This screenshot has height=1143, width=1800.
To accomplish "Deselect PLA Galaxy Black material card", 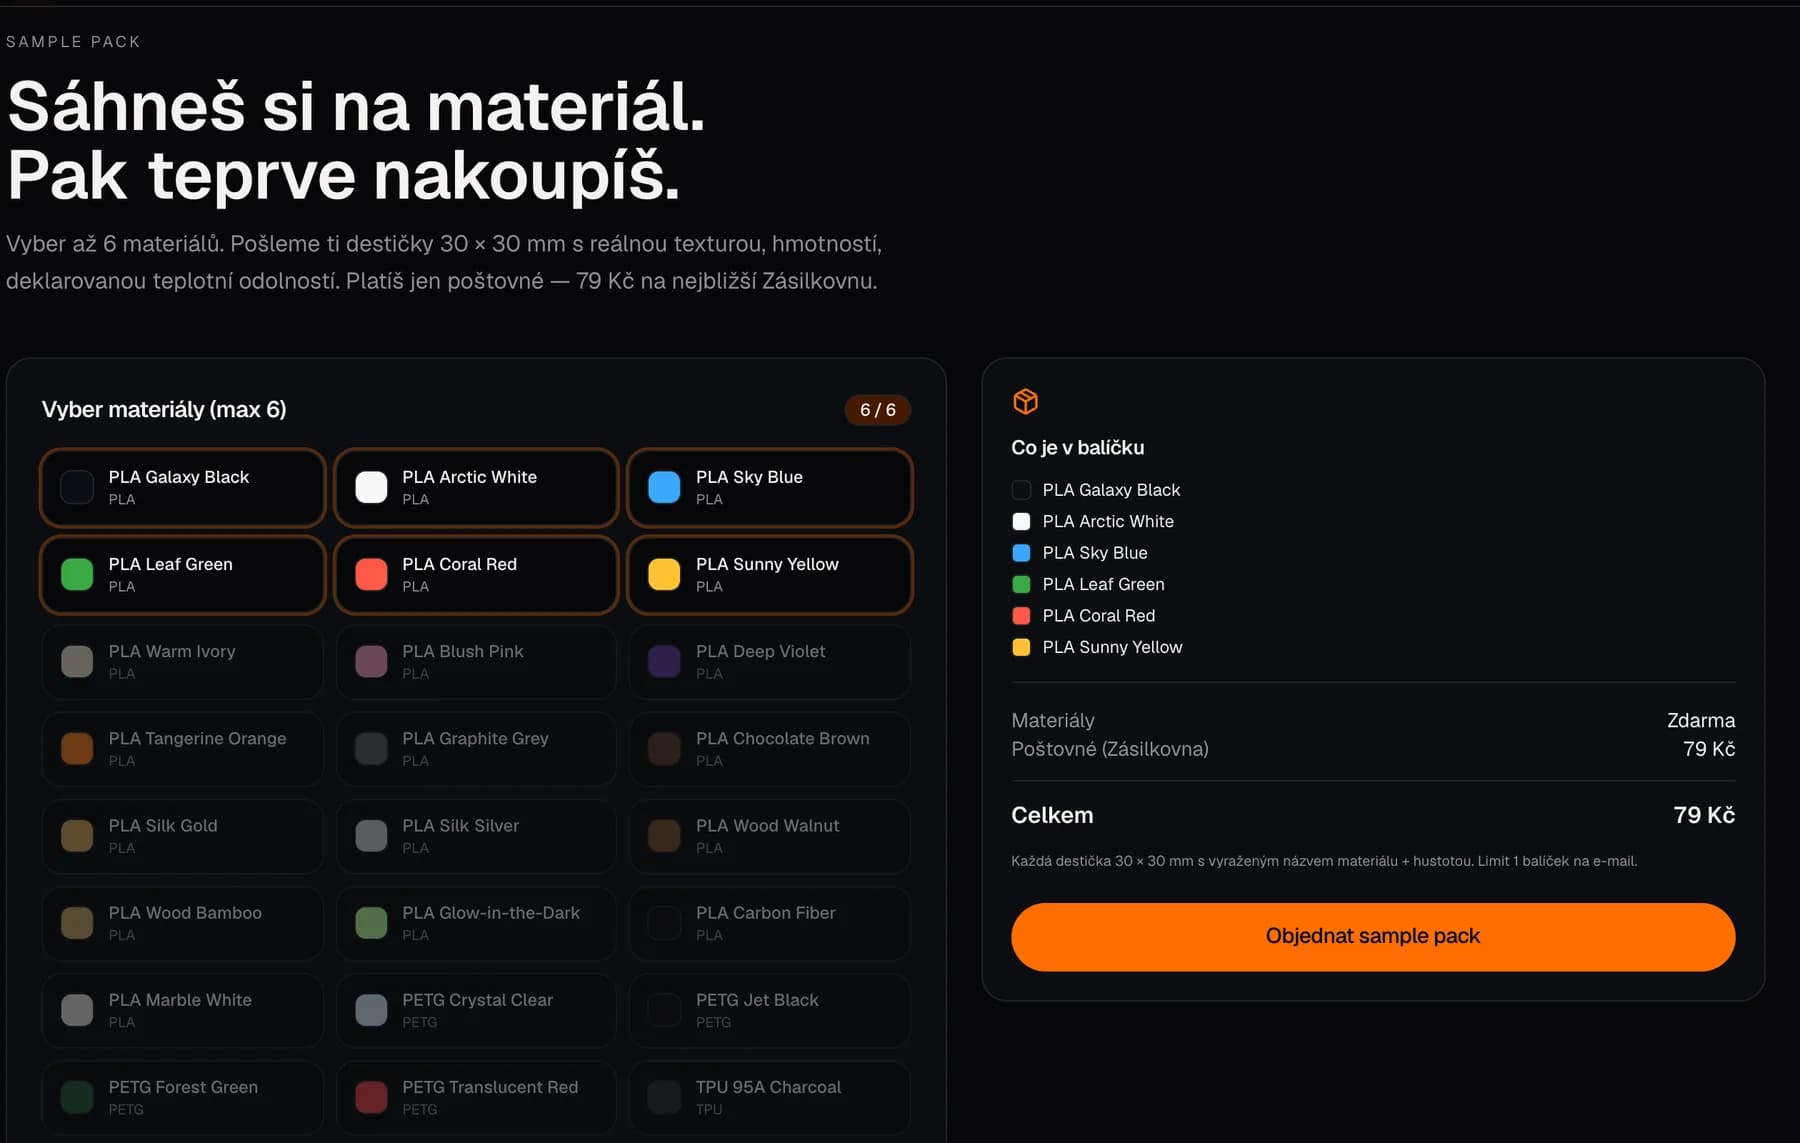I will (x=182, y=487).
